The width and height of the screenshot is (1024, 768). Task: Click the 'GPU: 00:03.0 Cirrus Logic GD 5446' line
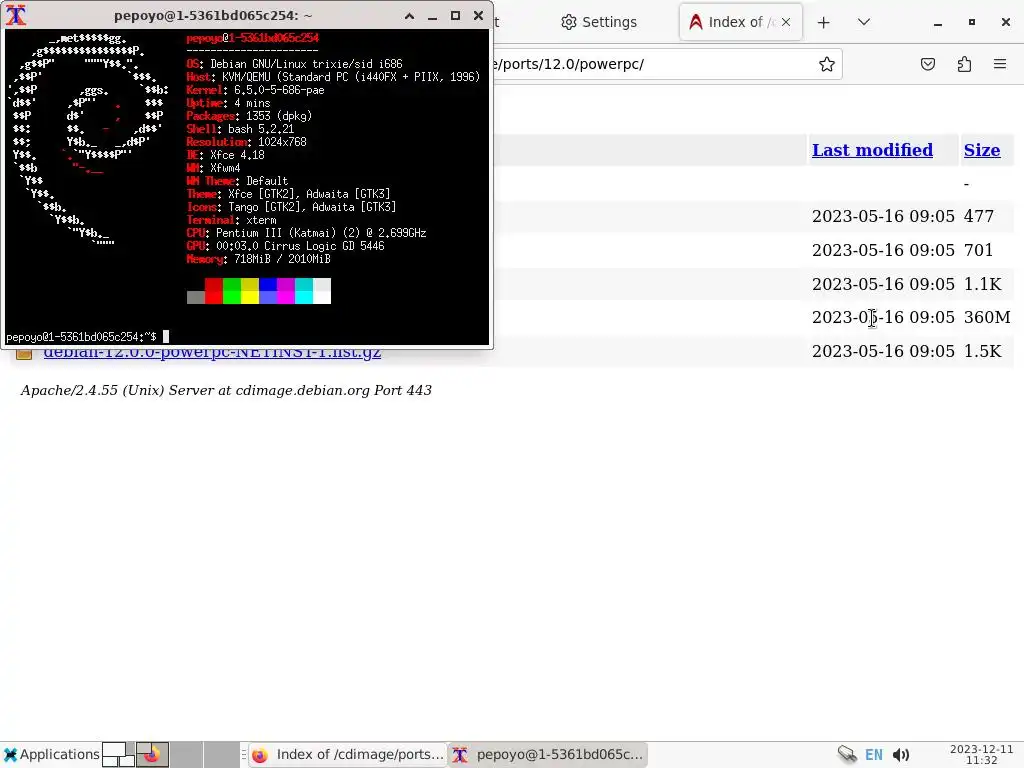285,246
